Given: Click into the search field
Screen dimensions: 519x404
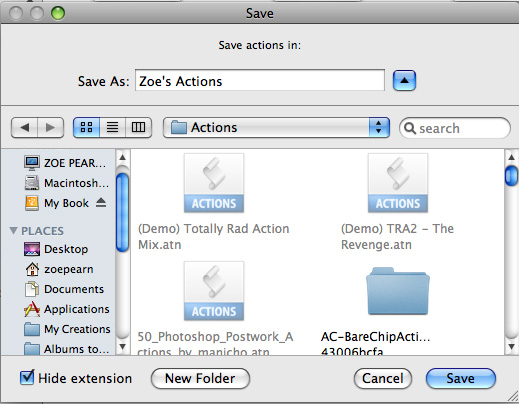Looking at the screenshot, I should (455, 128).
